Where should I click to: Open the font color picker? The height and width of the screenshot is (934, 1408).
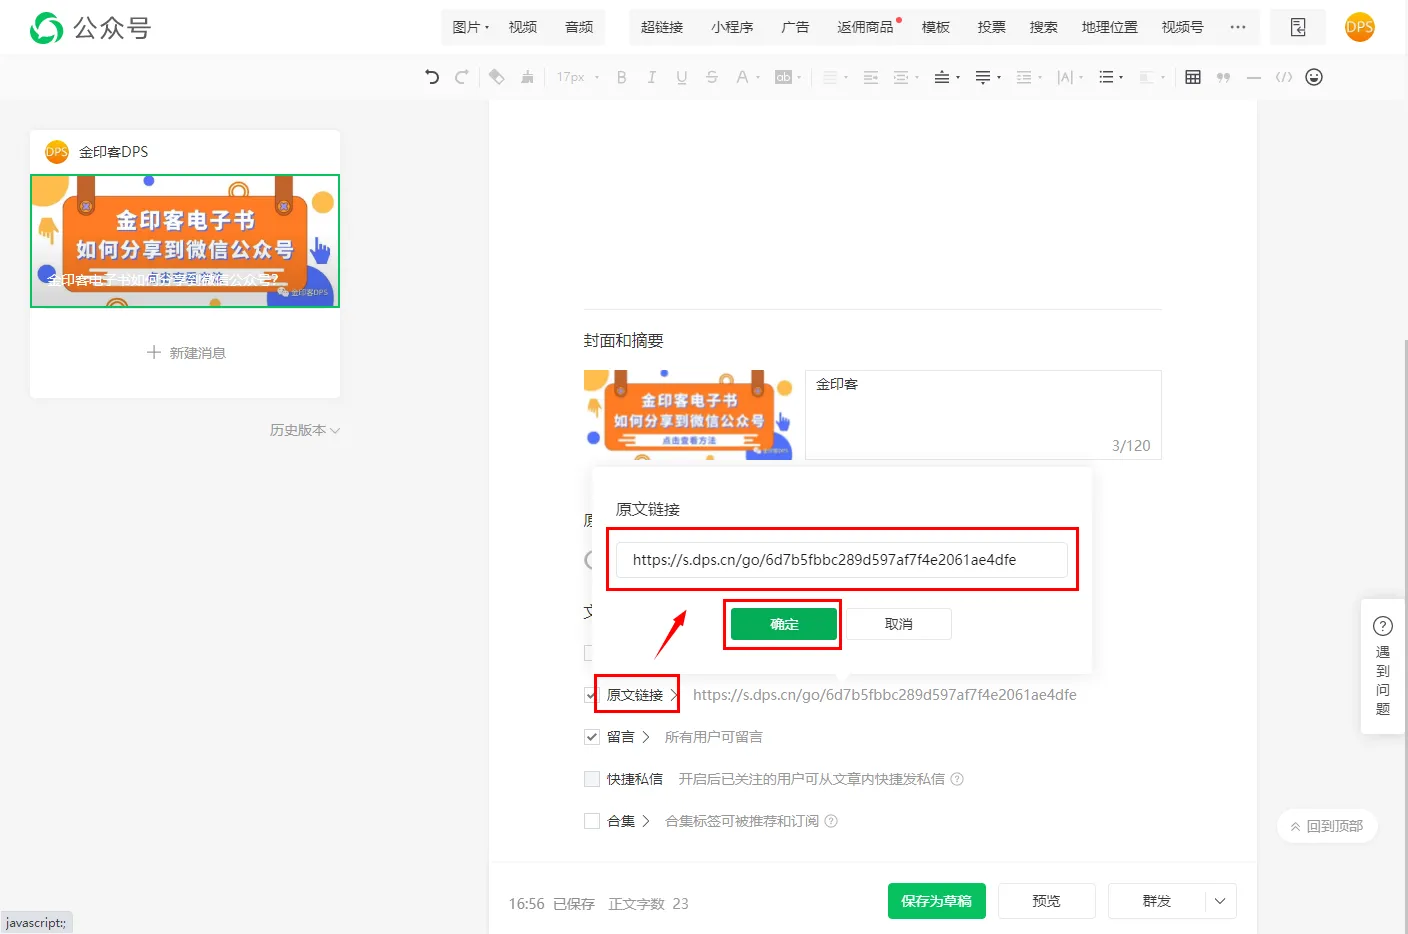747,77
